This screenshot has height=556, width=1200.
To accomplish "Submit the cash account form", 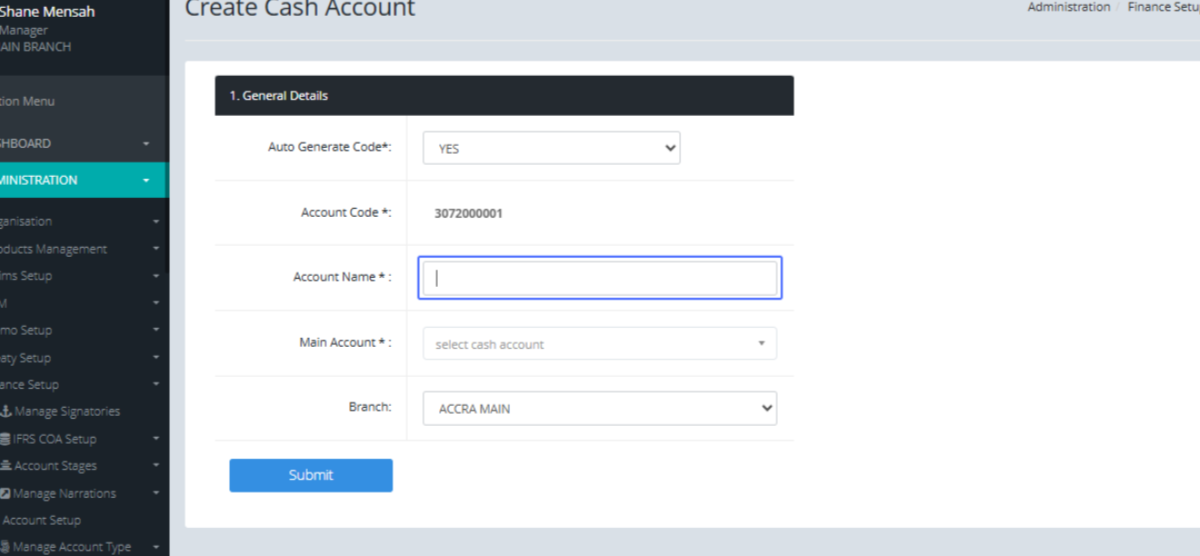I will coord(311,475).
